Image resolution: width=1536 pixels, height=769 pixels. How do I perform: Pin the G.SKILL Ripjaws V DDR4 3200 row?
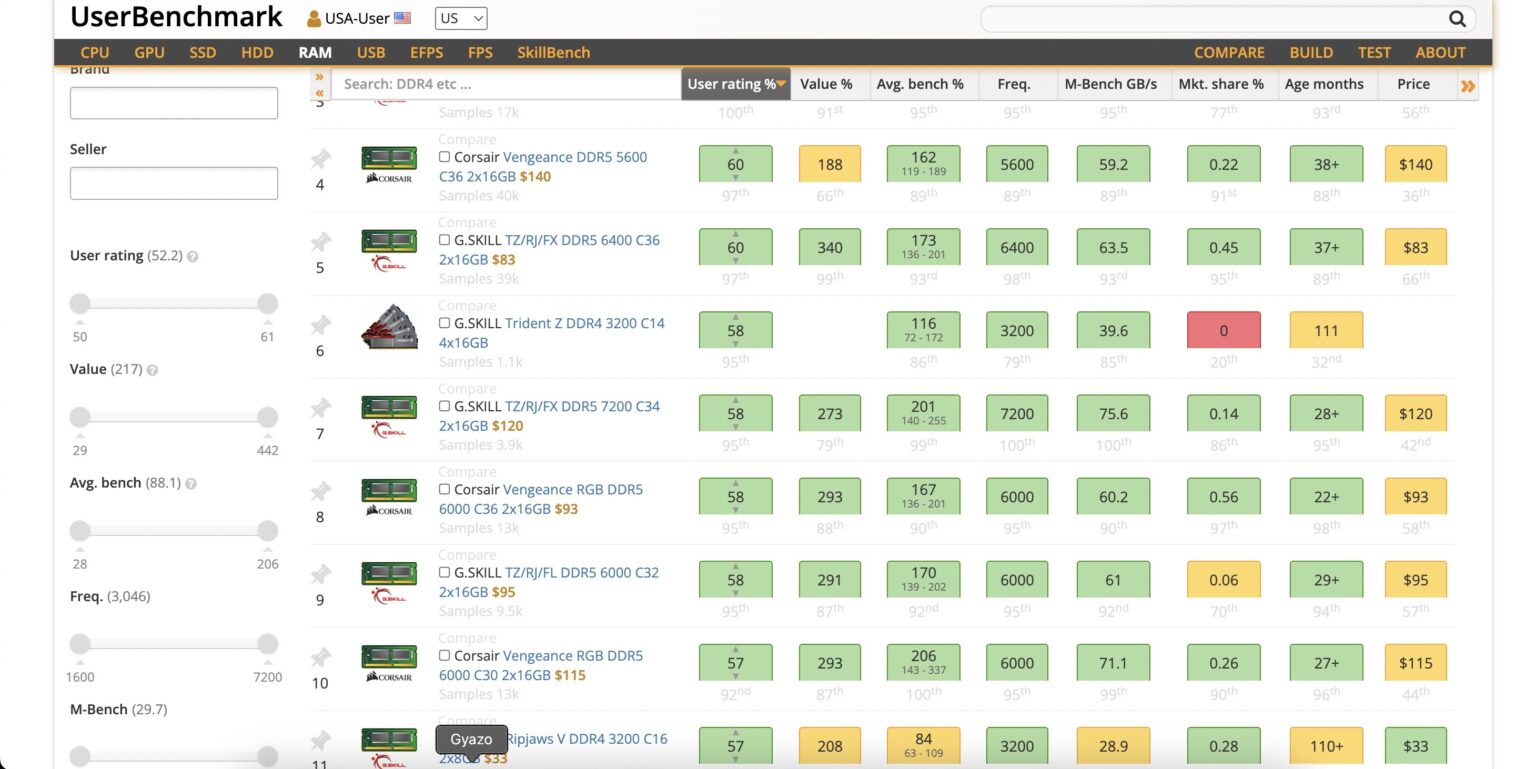point(320,740)
